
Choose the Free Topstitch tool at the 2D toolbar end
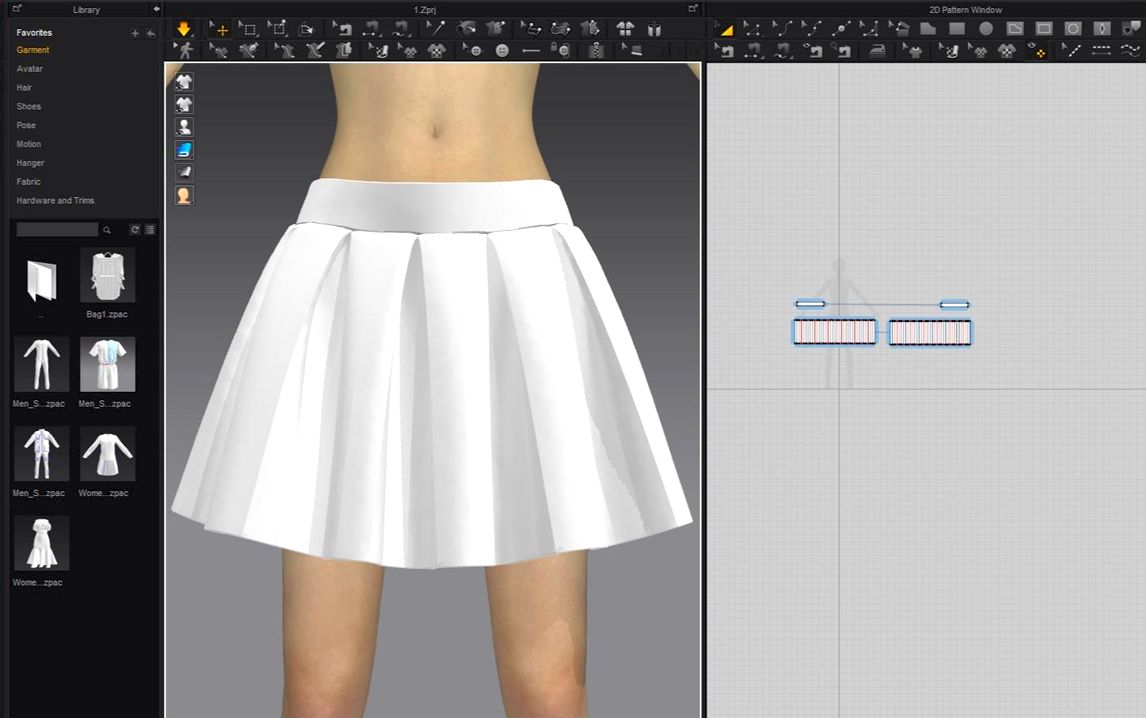click(1130, 50)
